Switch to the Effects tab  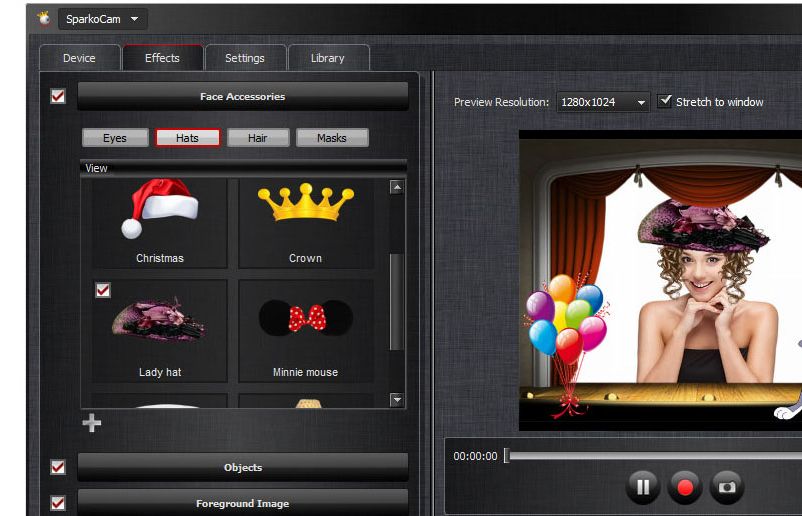(x=162, y=58)
